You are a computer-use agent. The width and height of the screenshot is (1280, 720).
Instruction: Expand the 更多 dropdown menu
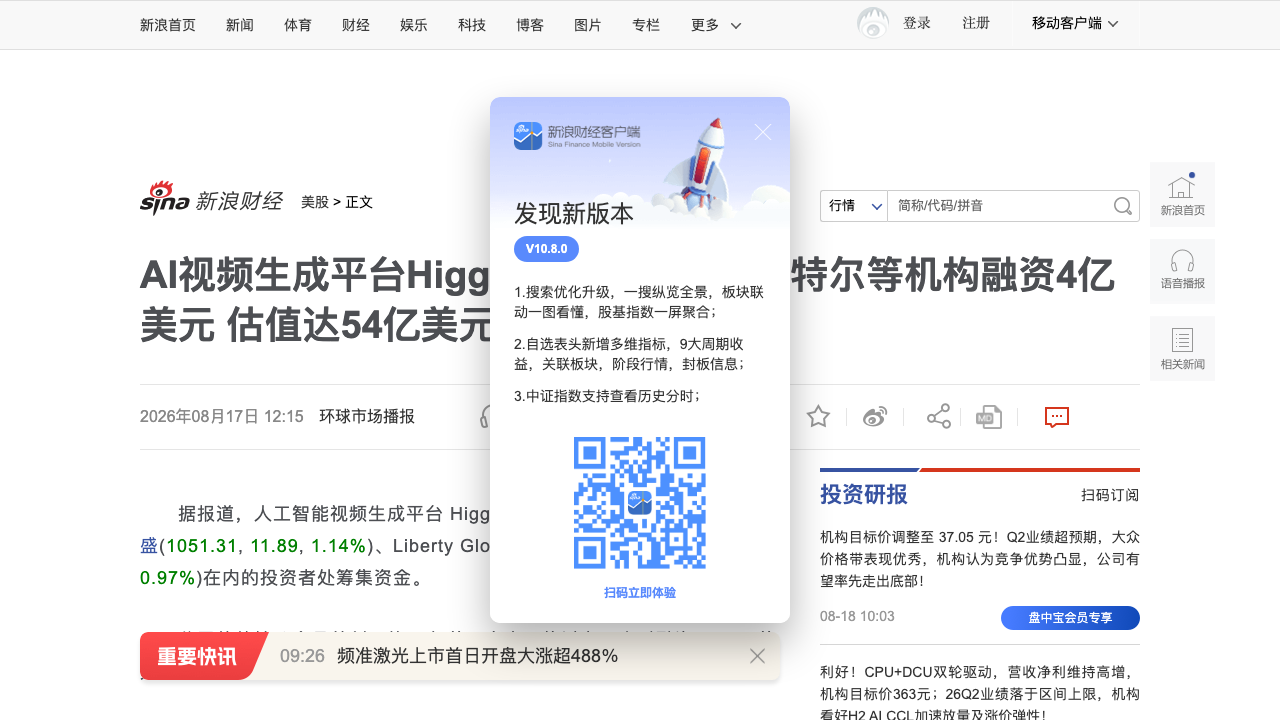click(716, 25)
